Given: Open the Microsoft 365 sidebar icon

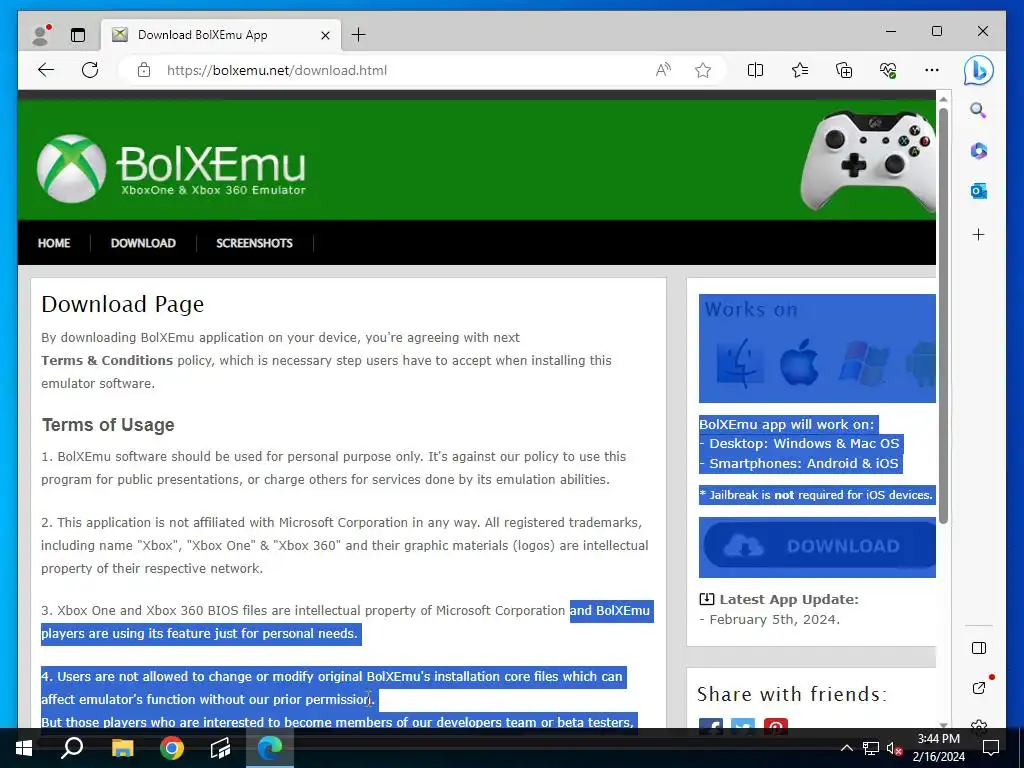Looking at the screenshot, I should tap(978, 151).
